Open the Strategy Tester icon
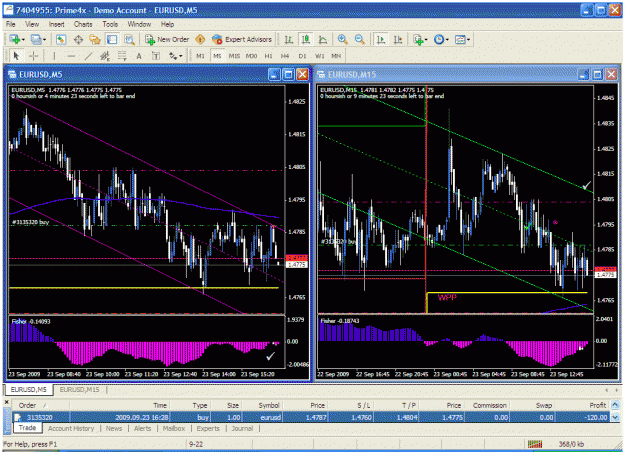Screen dimensions: 625x452 pos(129,39)
